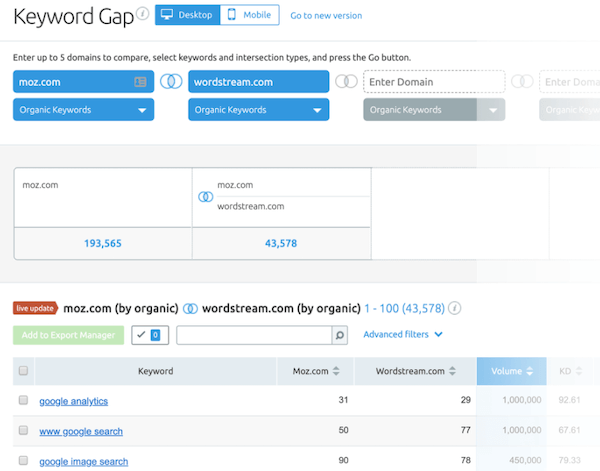The width and height of the screenshot is (600, 471).
Task: Click the magnifier search icon in filter box
Action: 339,336
